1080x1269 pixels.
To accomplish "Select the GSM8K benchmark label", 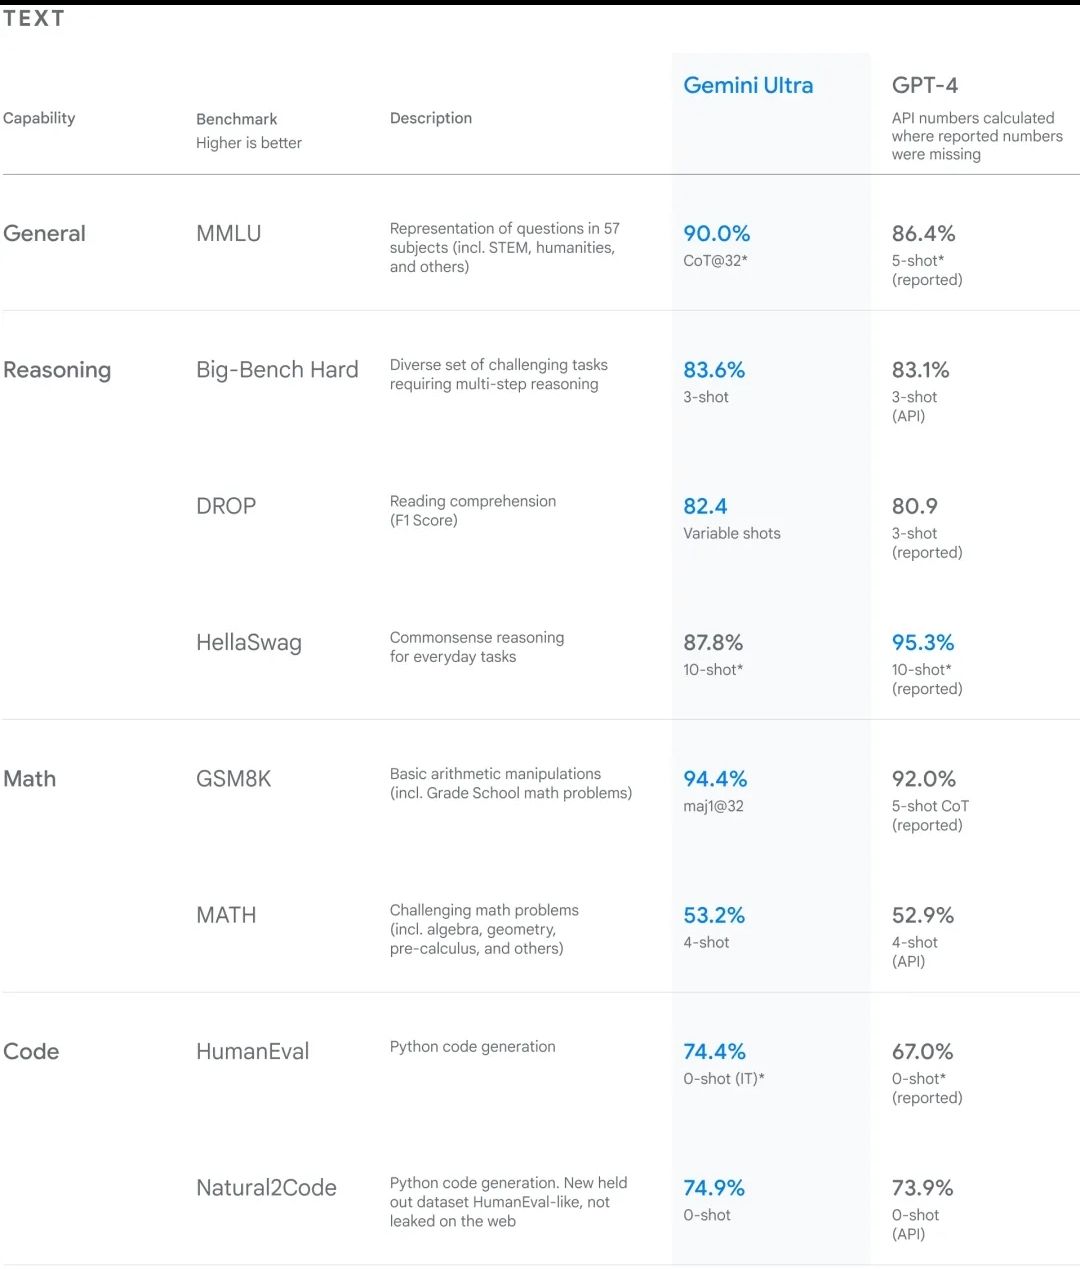I will point(233,779).
